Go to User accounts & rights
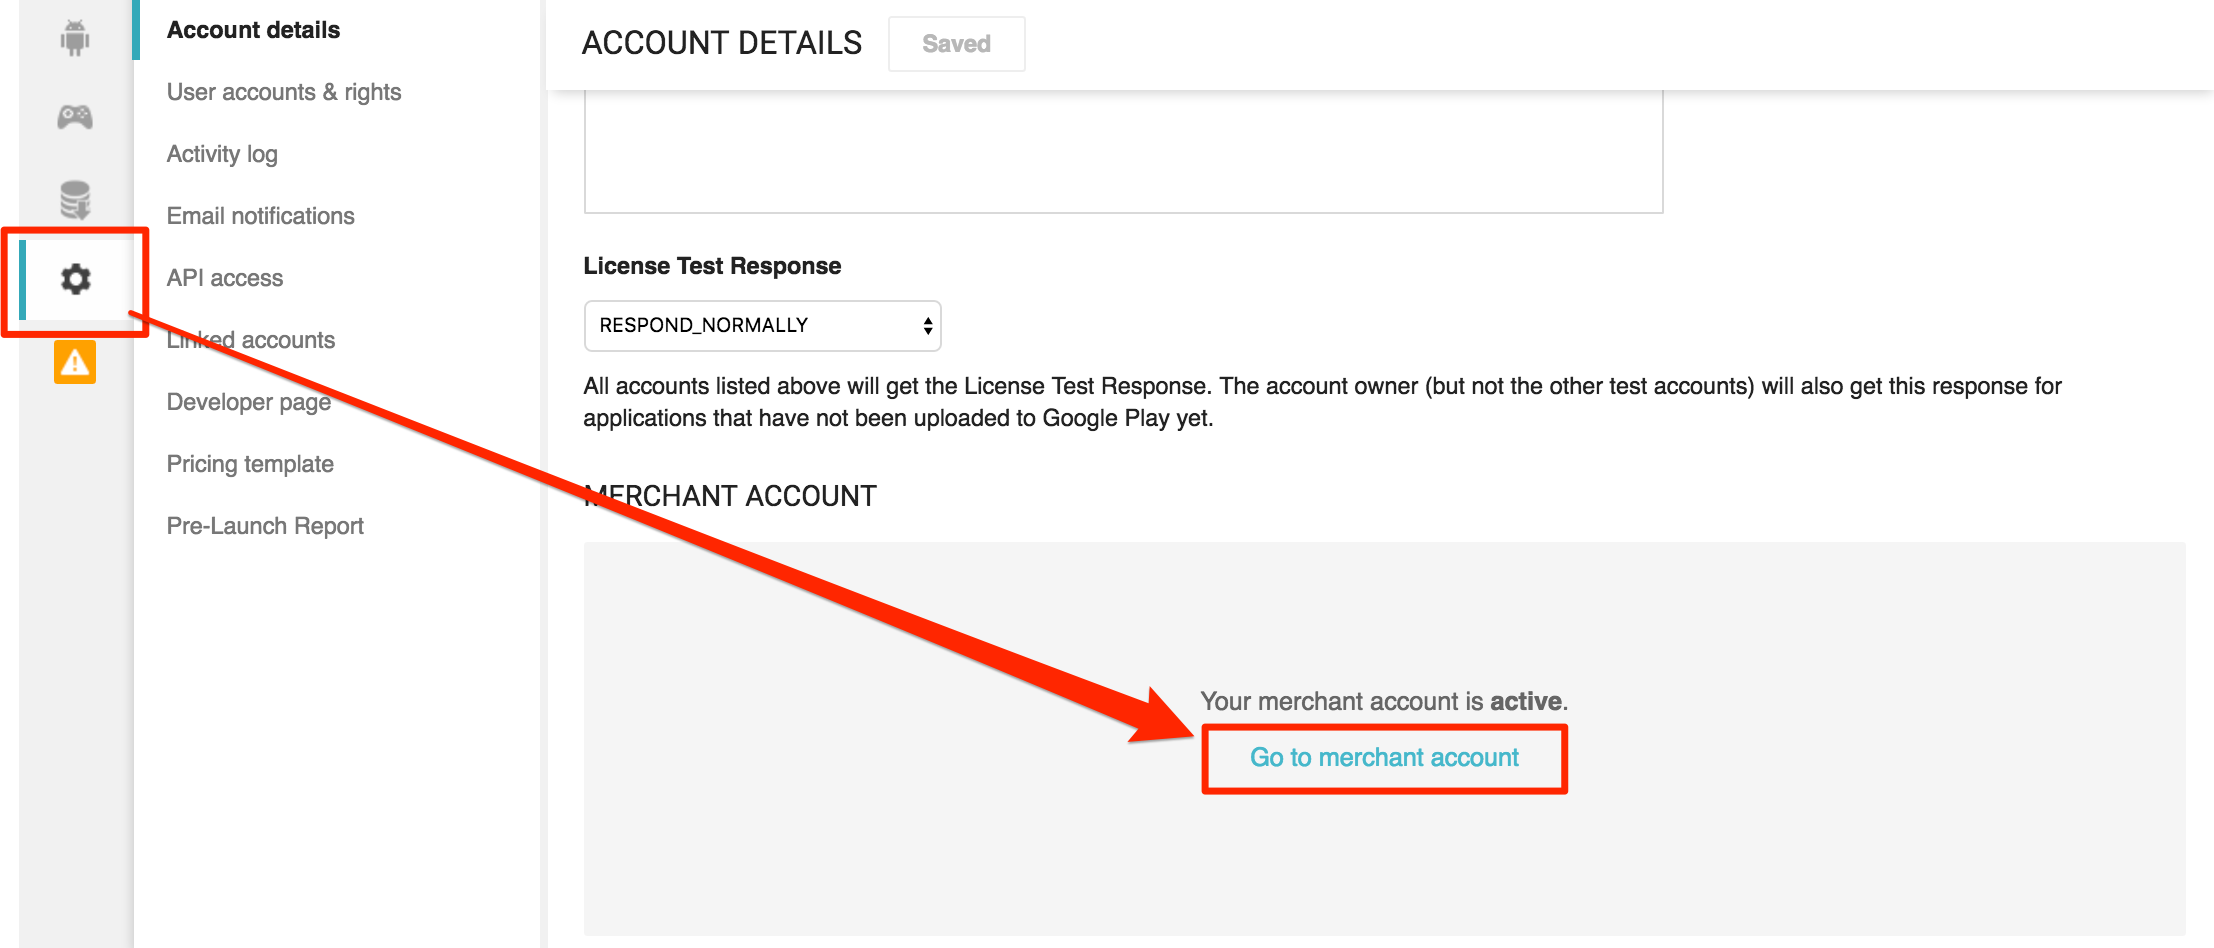2214x948 pixels. tap(283, 92)
